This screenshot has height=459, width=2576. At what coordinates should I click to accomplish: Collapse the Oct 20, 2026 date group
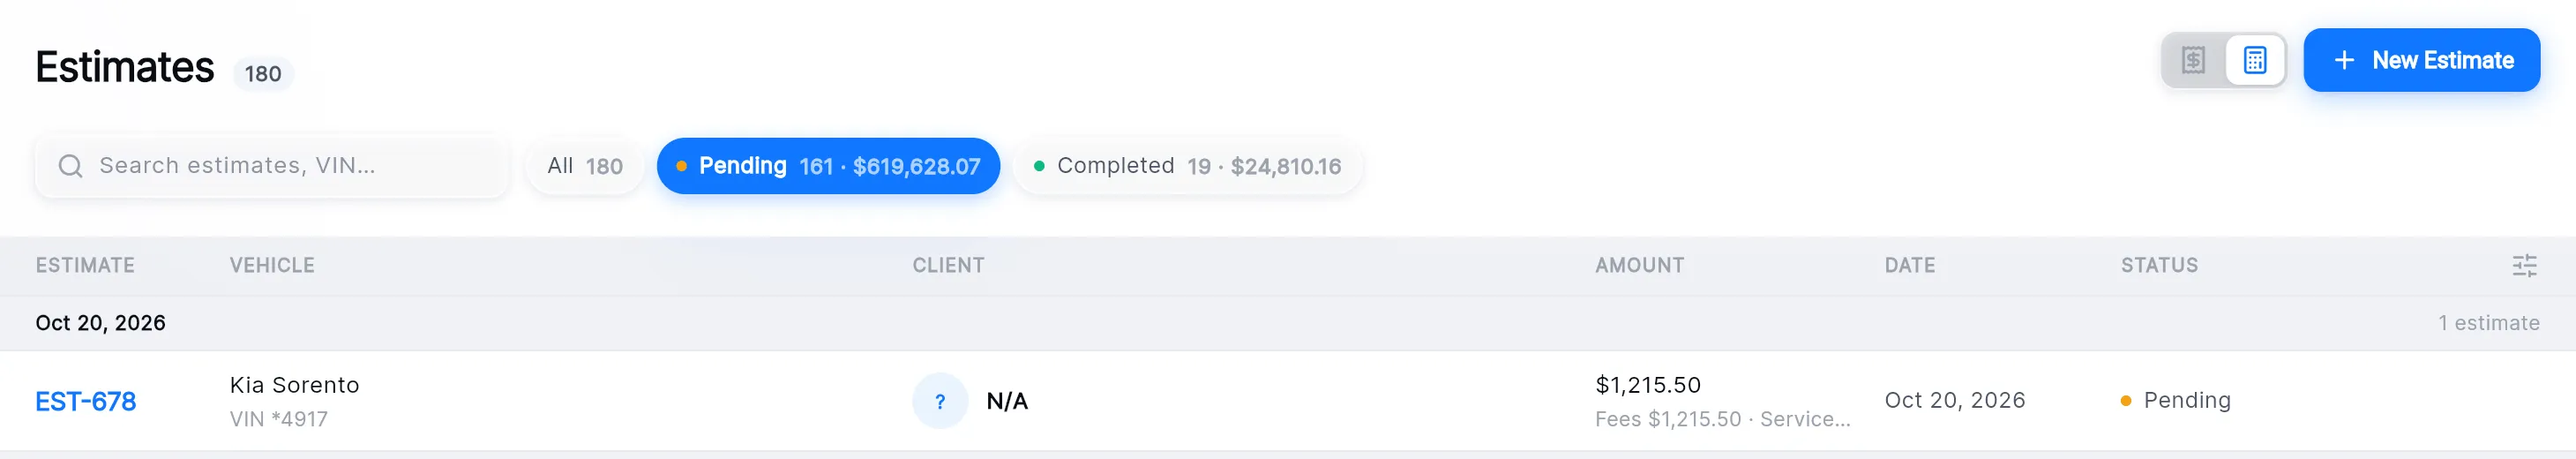click(1288, 323)
